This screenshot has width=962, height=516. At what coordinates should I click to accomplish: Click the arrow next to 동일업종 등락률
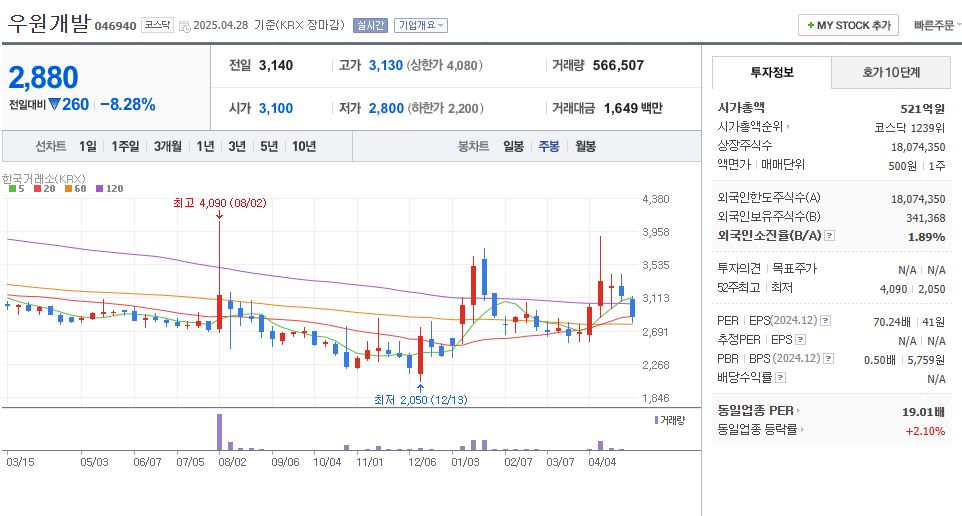point(802,429)
